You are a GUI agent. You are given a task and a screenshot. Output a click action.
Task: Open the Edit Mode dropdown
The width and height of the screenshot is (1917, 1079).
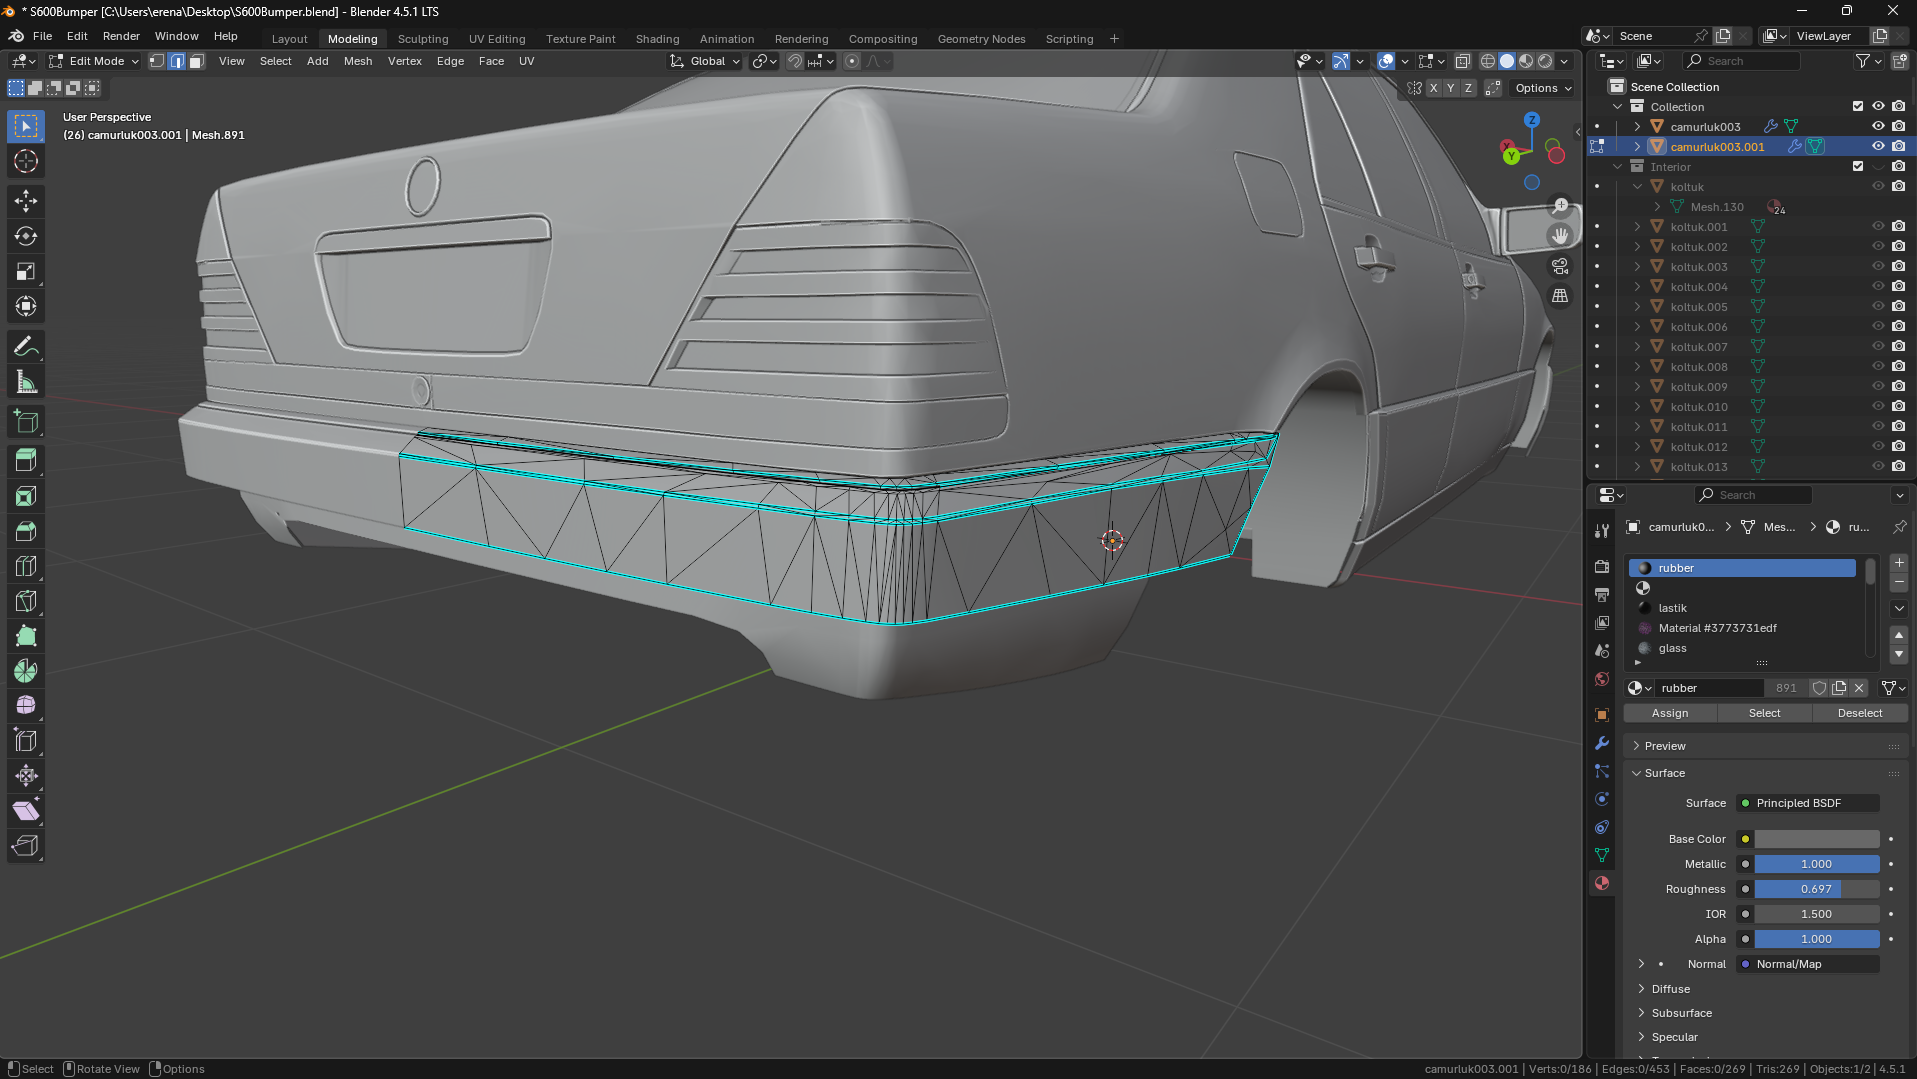coord(95,61)
